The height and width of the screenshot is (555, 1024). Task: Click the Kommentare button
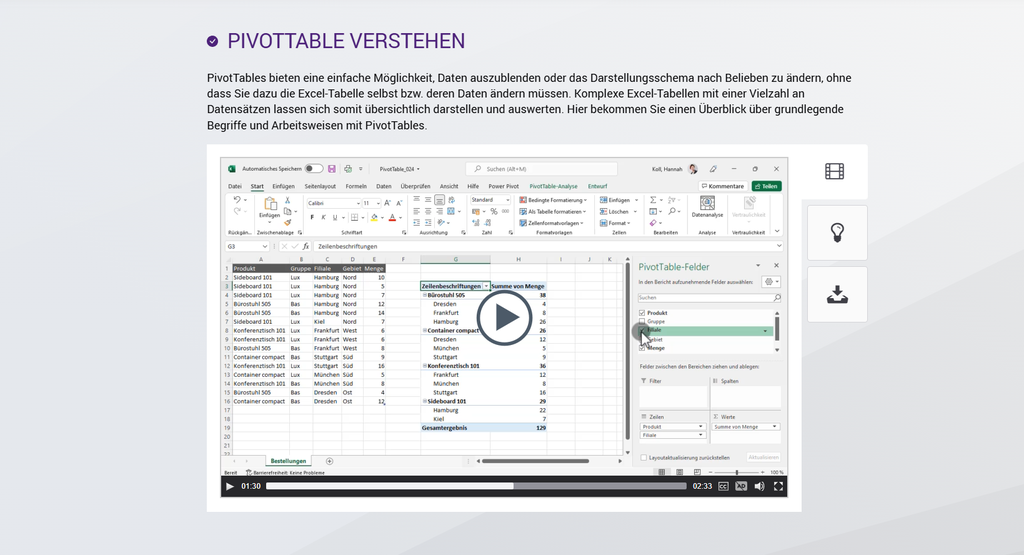722,186
